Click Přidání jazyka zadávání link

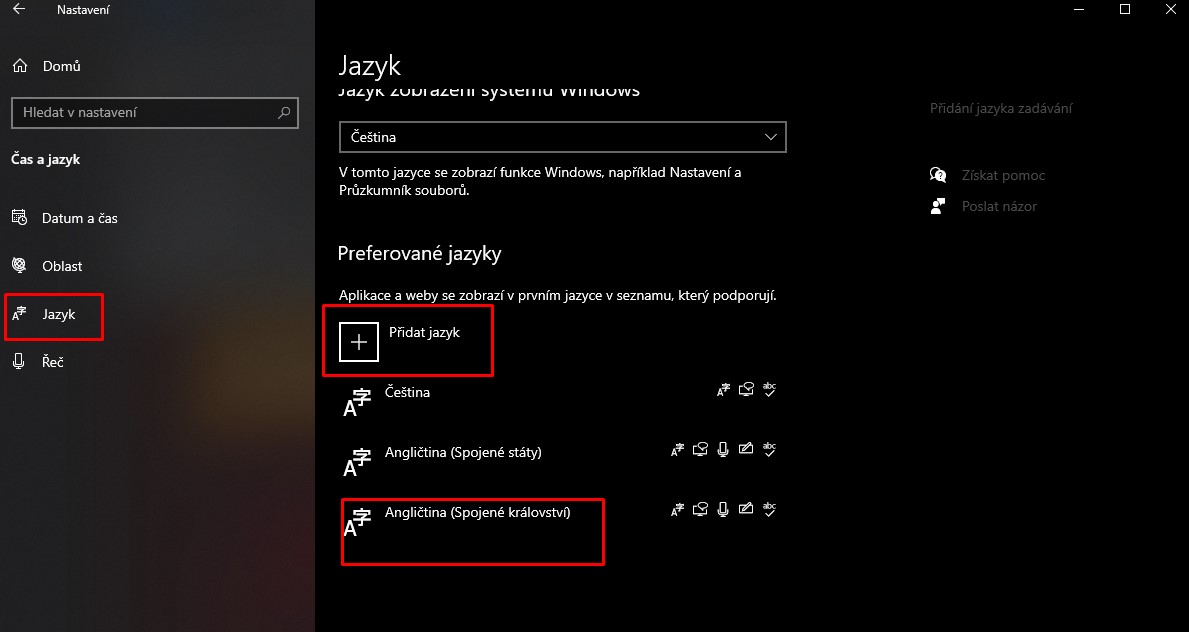tap(1000, 108)
